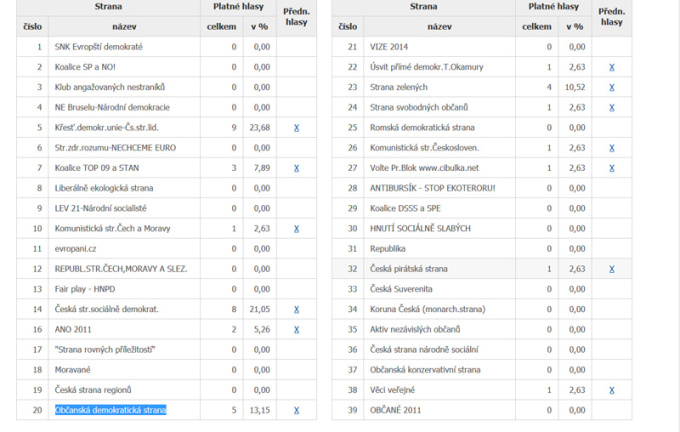The height and width of the screenshot is (432, 680).
Task: Open preferential votes X for Česká pirátská strana
Action: (x=612, y=269)
